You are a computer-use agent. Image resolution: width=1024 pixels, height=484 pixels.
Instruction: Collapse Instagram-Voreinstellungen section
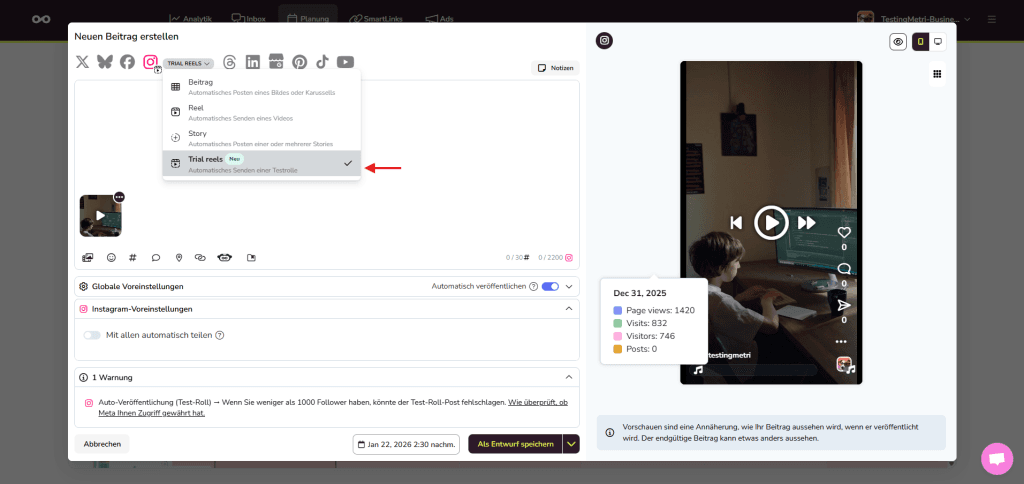569,308
